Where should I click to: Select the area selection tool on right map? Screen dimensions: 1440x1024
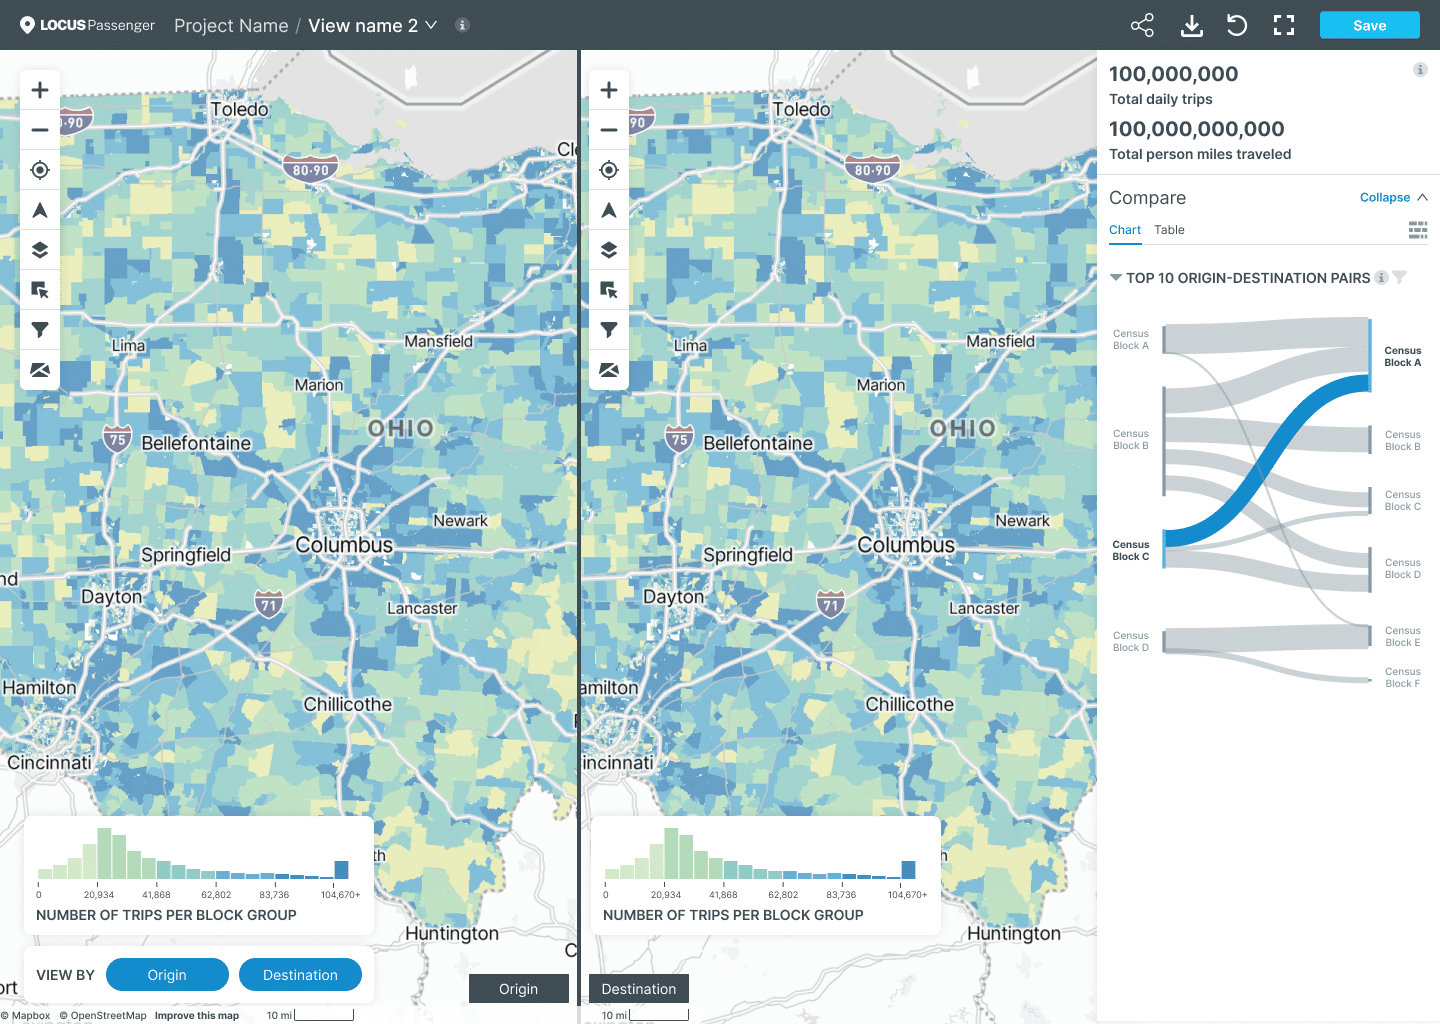tap(608, 290)
